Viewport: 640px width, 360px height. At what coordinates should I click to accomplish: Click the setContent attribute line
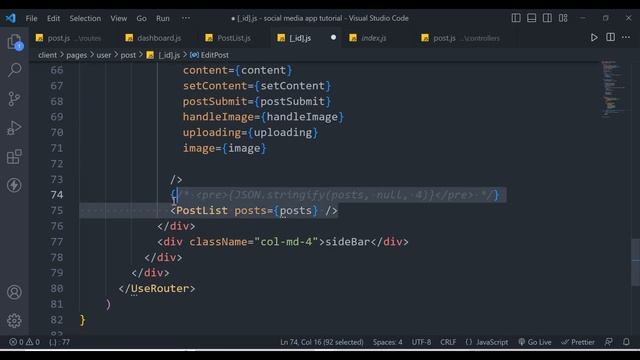257,86
